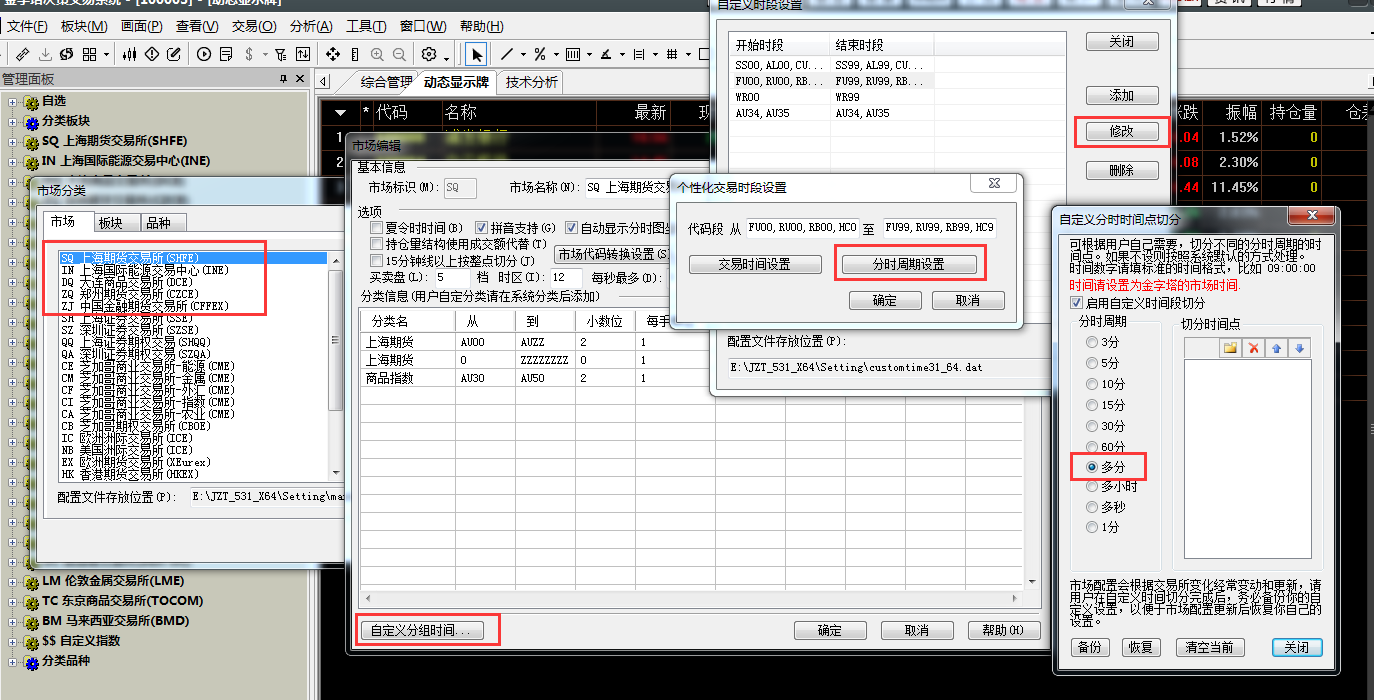Select the line drawing tool
1374x700 pixels.
506,54
